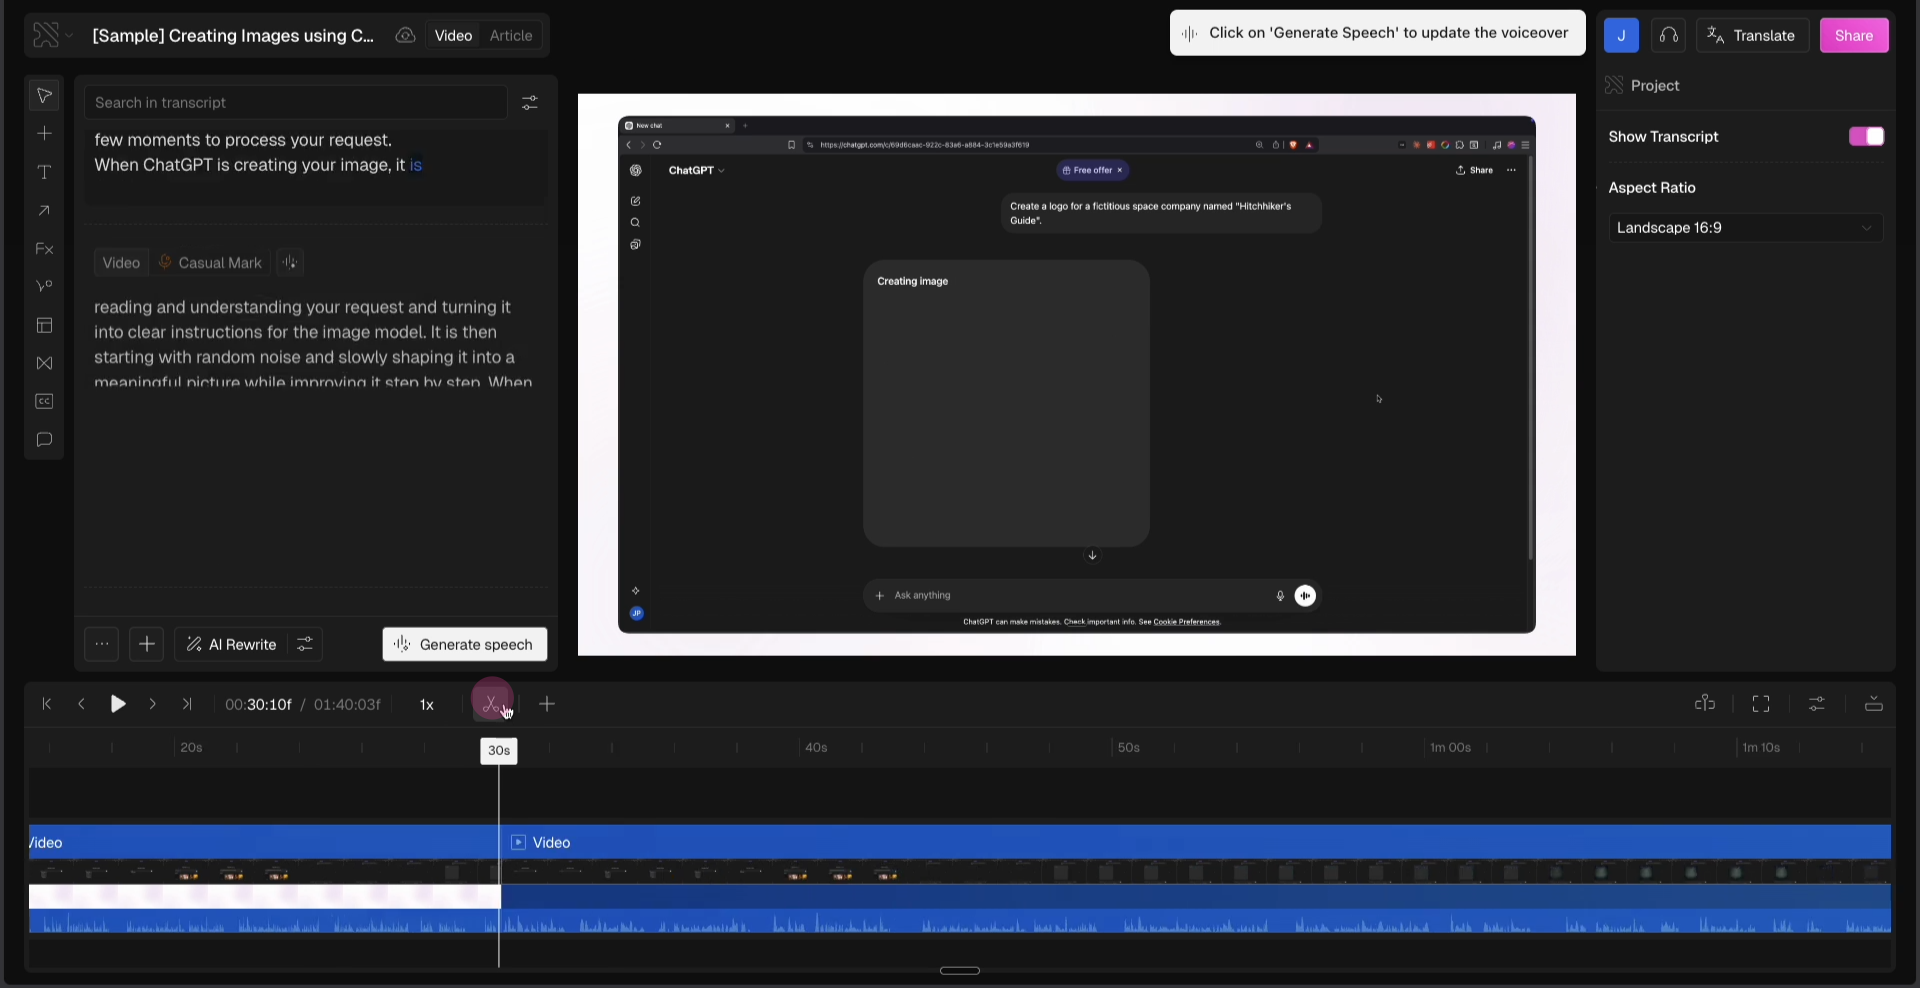1920x988 pixels.
Task: Click the highlighted word 'is' in transcript
Action: (x=416, y=166)
